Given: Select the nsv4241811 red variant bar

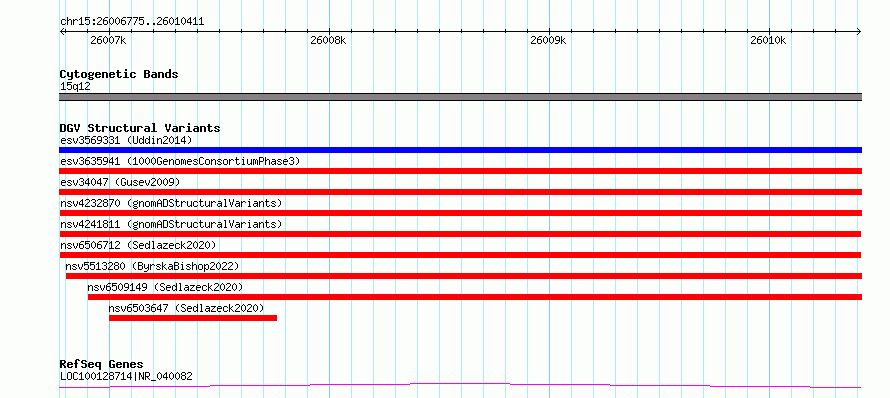Looking at the screenshot, I should coord(460,234).
